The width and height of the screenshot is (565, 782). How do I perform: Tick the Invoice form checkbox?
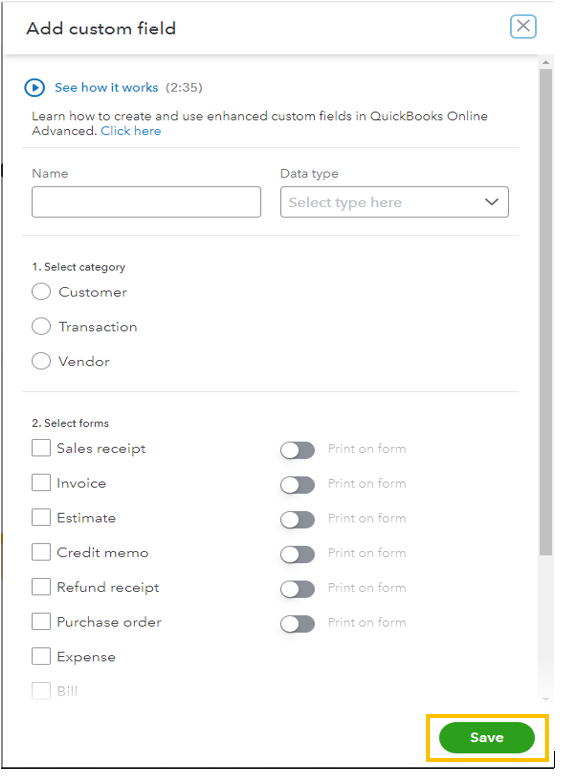[x=41, y=483]
